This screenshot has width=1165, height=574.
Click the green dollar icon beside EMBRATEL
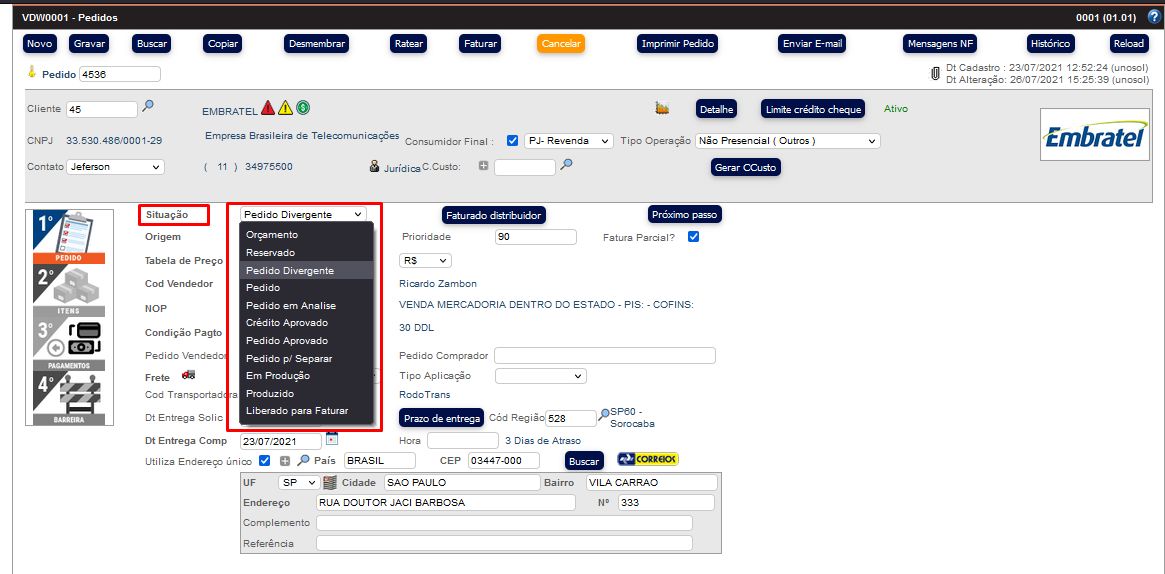coord(302,108)
